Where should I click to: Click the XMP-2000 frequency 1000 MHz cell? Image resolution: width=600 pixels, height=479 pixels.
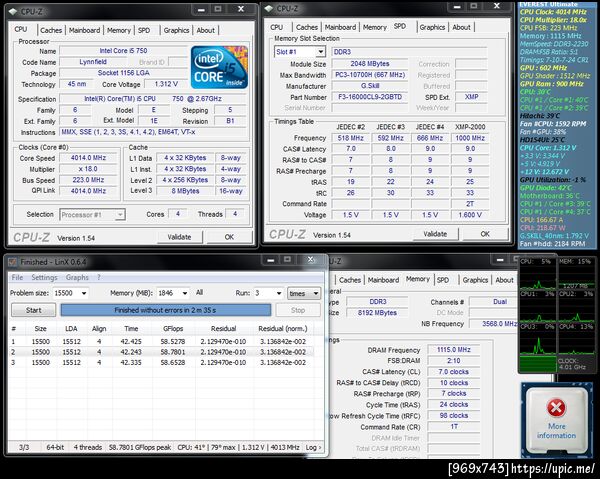click(x=470, y=138)
